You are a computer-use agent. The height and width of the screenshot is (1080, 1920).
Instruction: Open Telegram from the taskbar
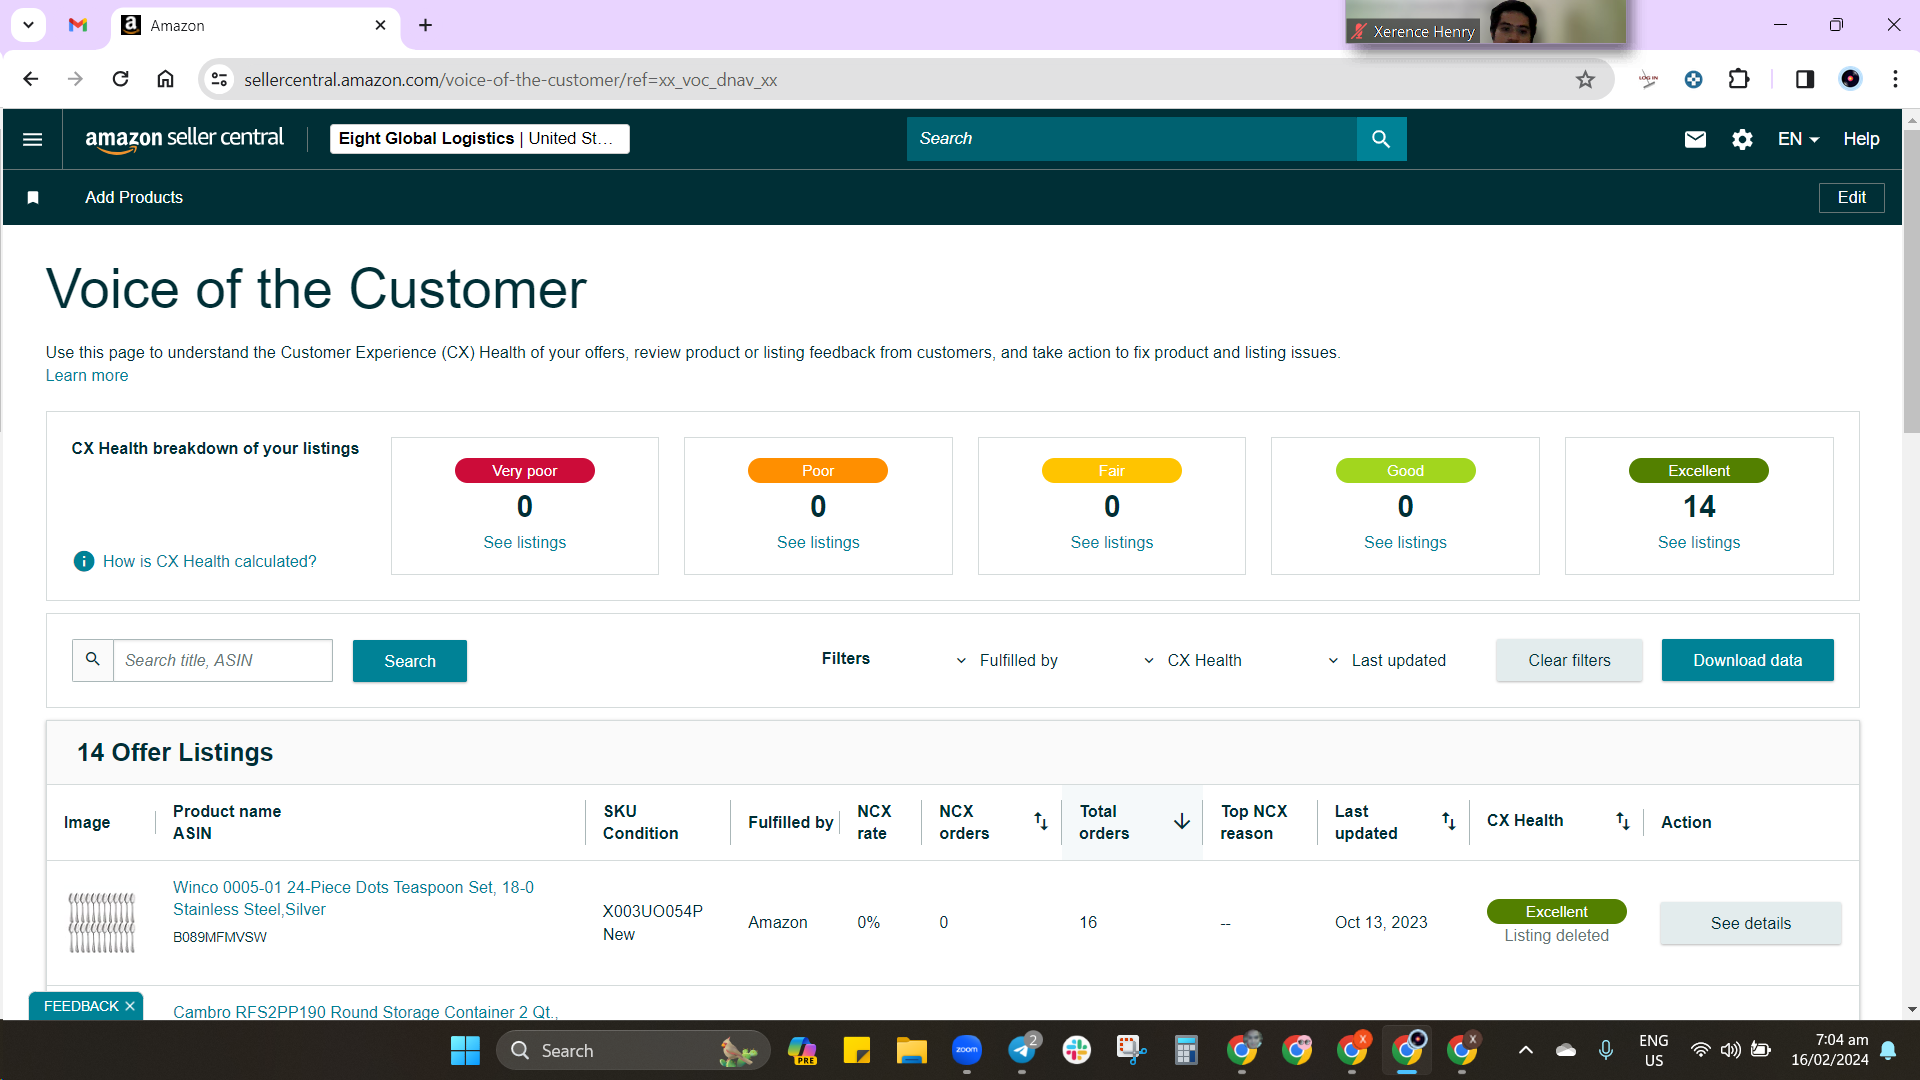(1022, 1050)
